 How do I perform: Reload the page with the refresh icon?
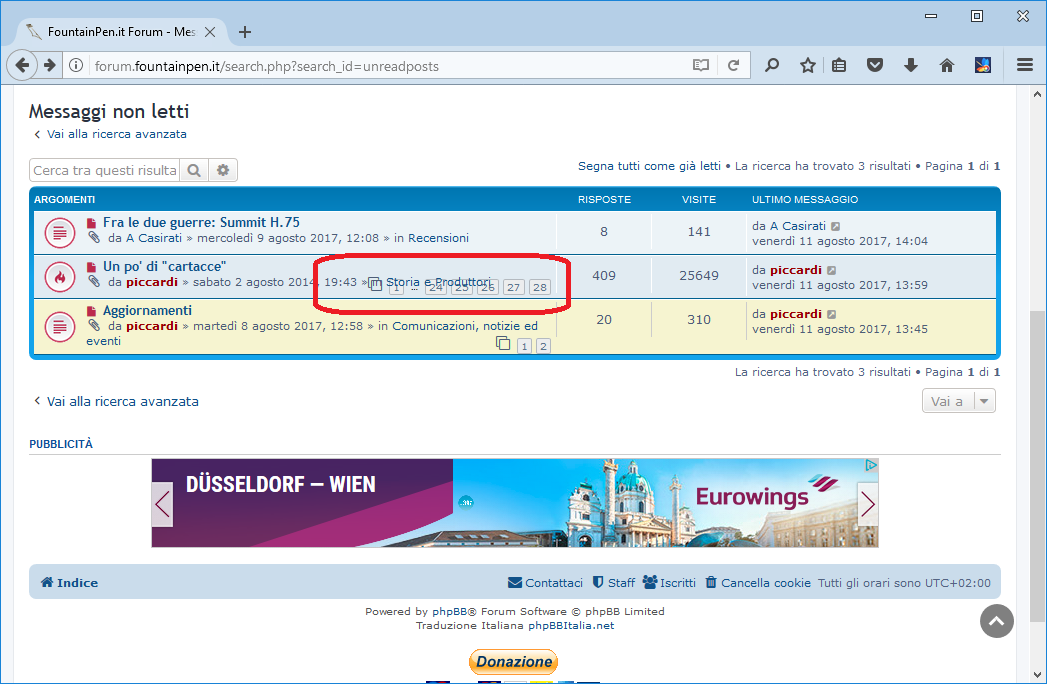tap(733, 66)
